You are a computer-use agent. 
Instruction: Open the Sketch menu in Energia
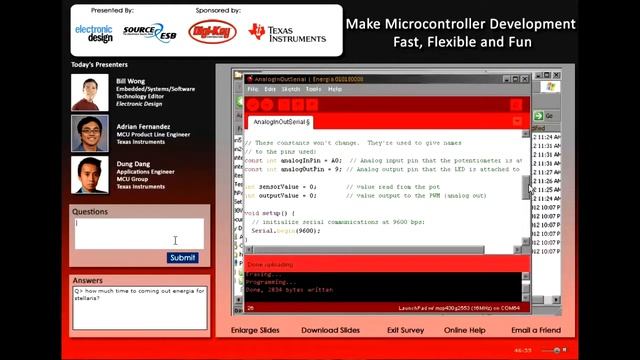pos(291,89)
